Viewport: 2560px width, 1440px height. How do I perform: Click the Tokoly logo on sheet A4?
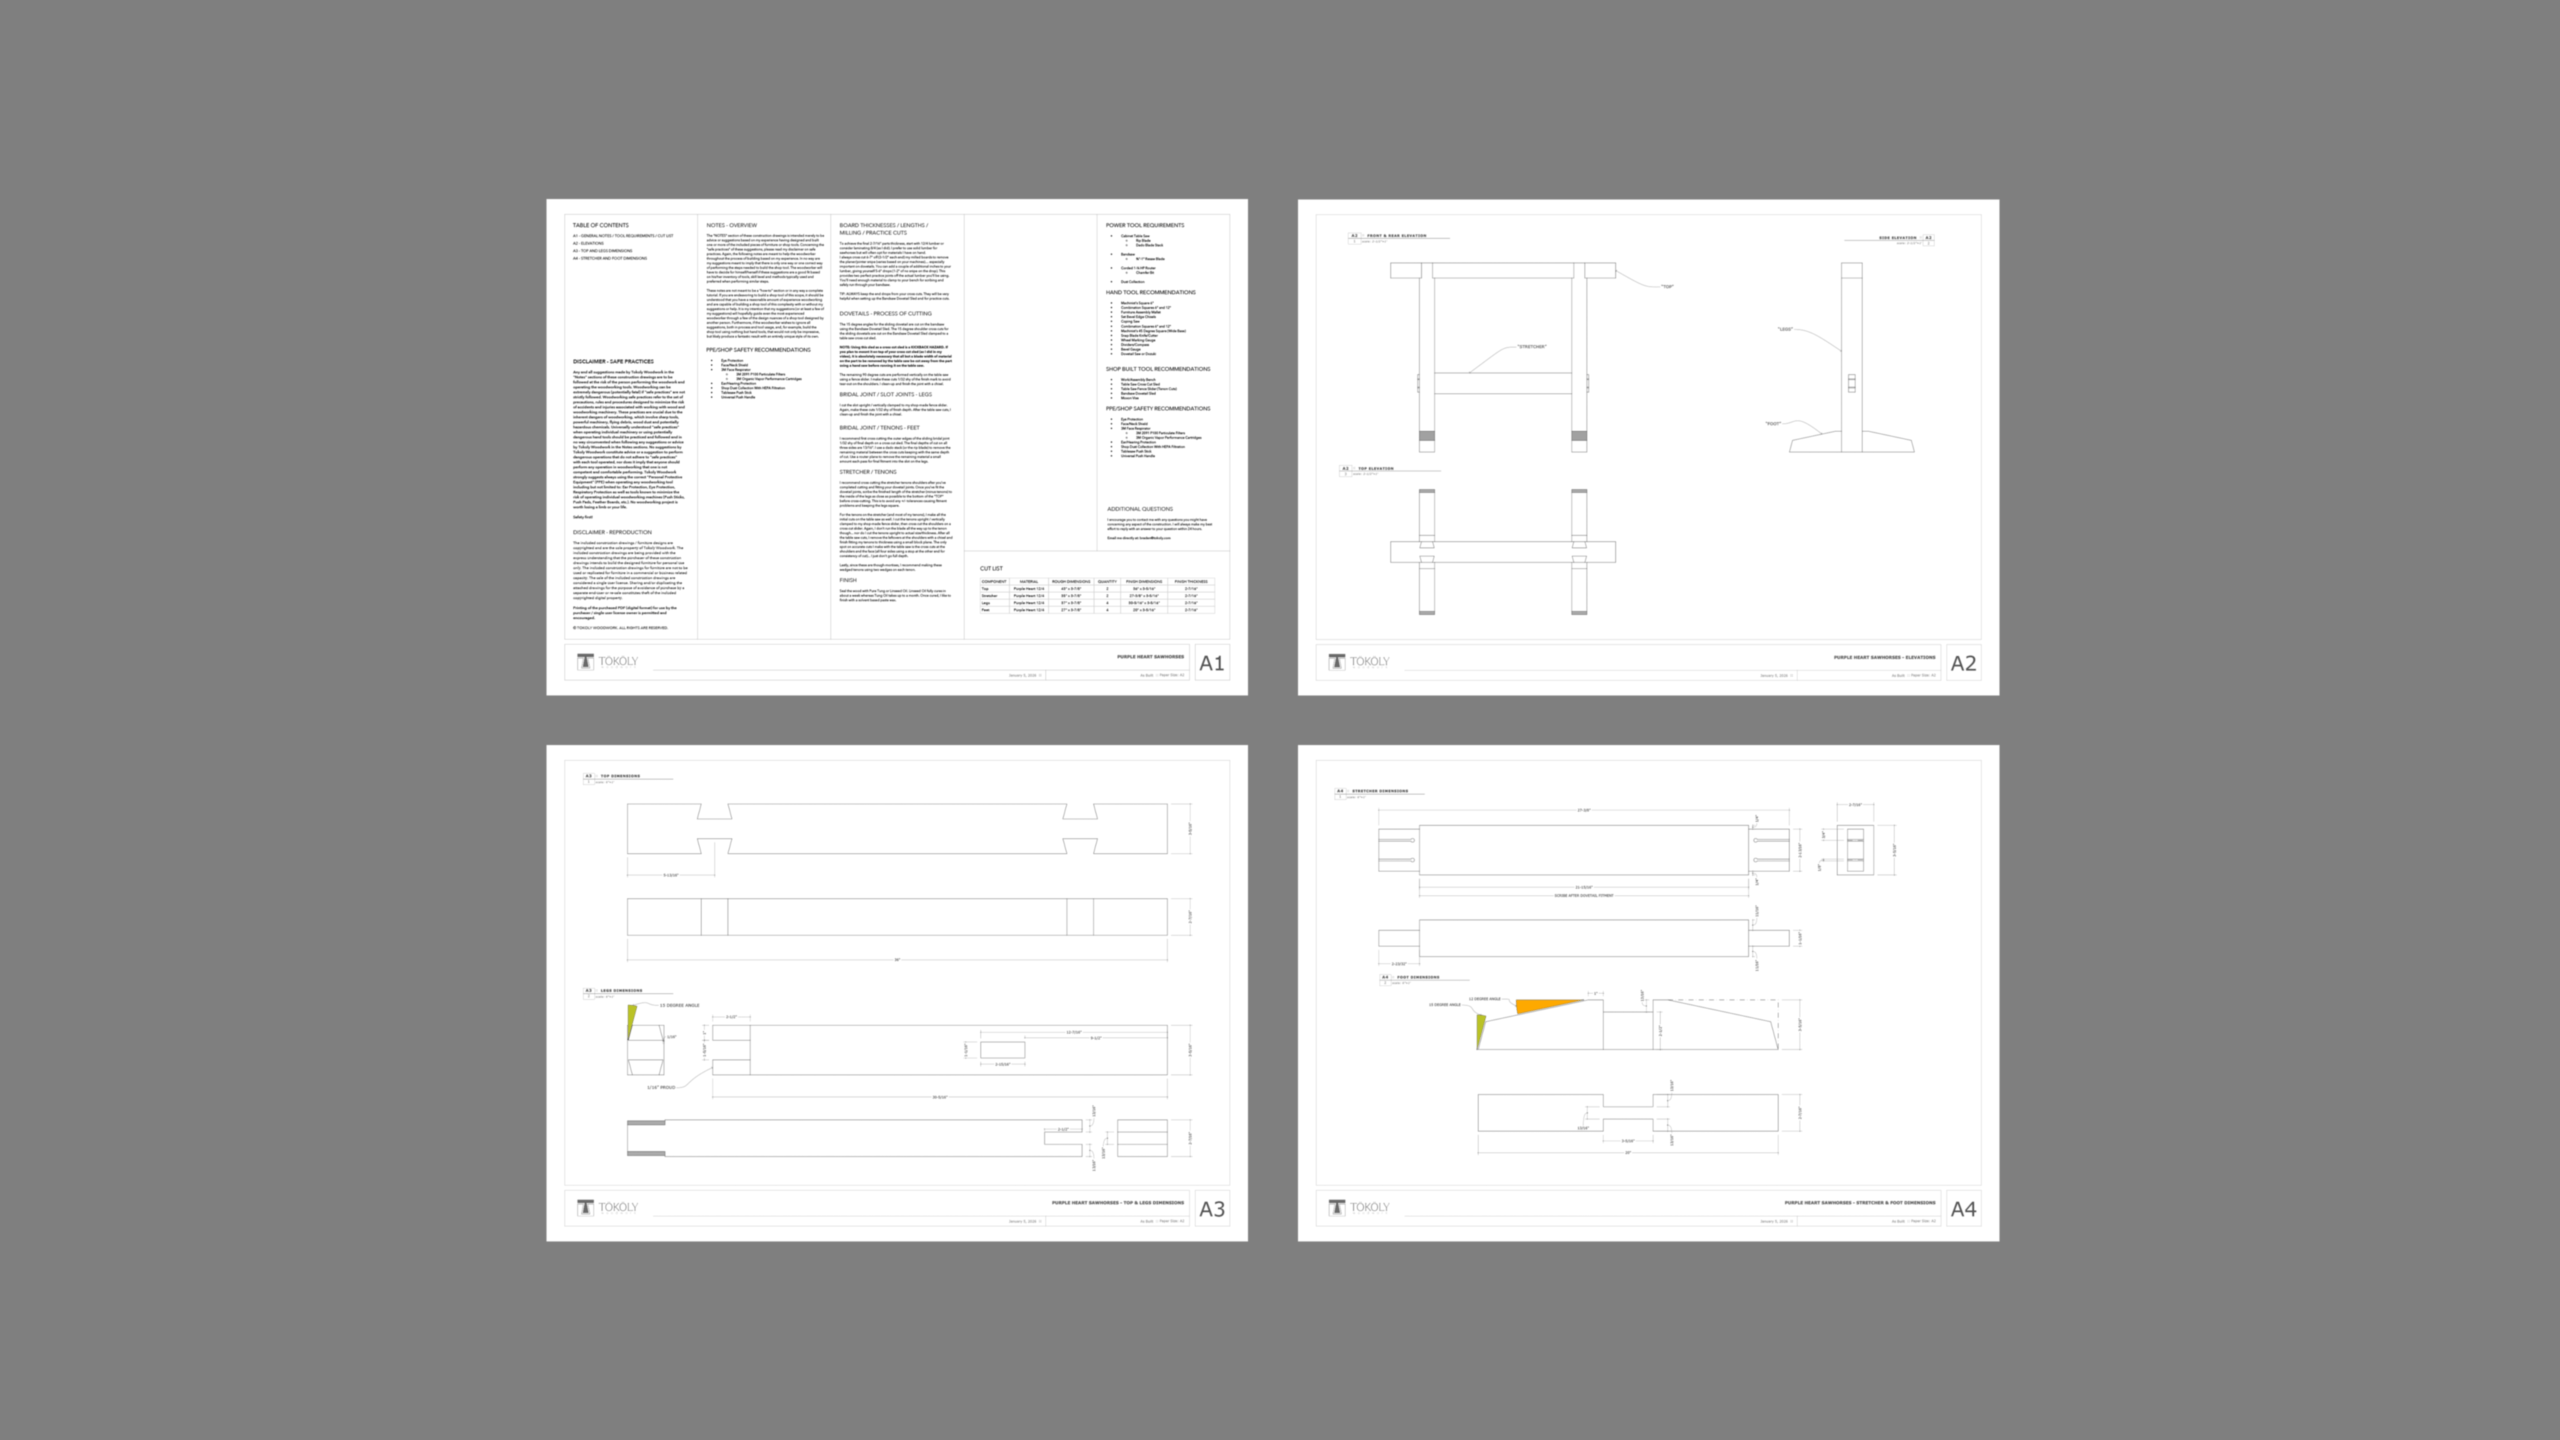1359,1207
